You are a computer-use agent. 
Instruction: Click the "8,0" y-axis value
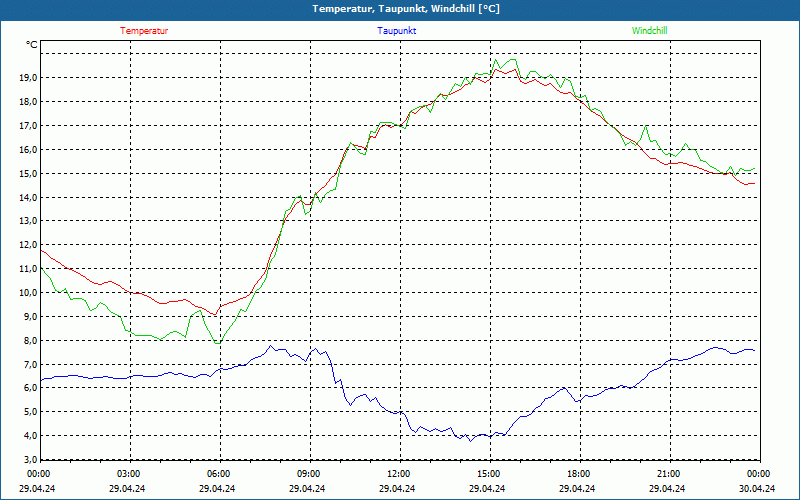[x=30, y=340]
